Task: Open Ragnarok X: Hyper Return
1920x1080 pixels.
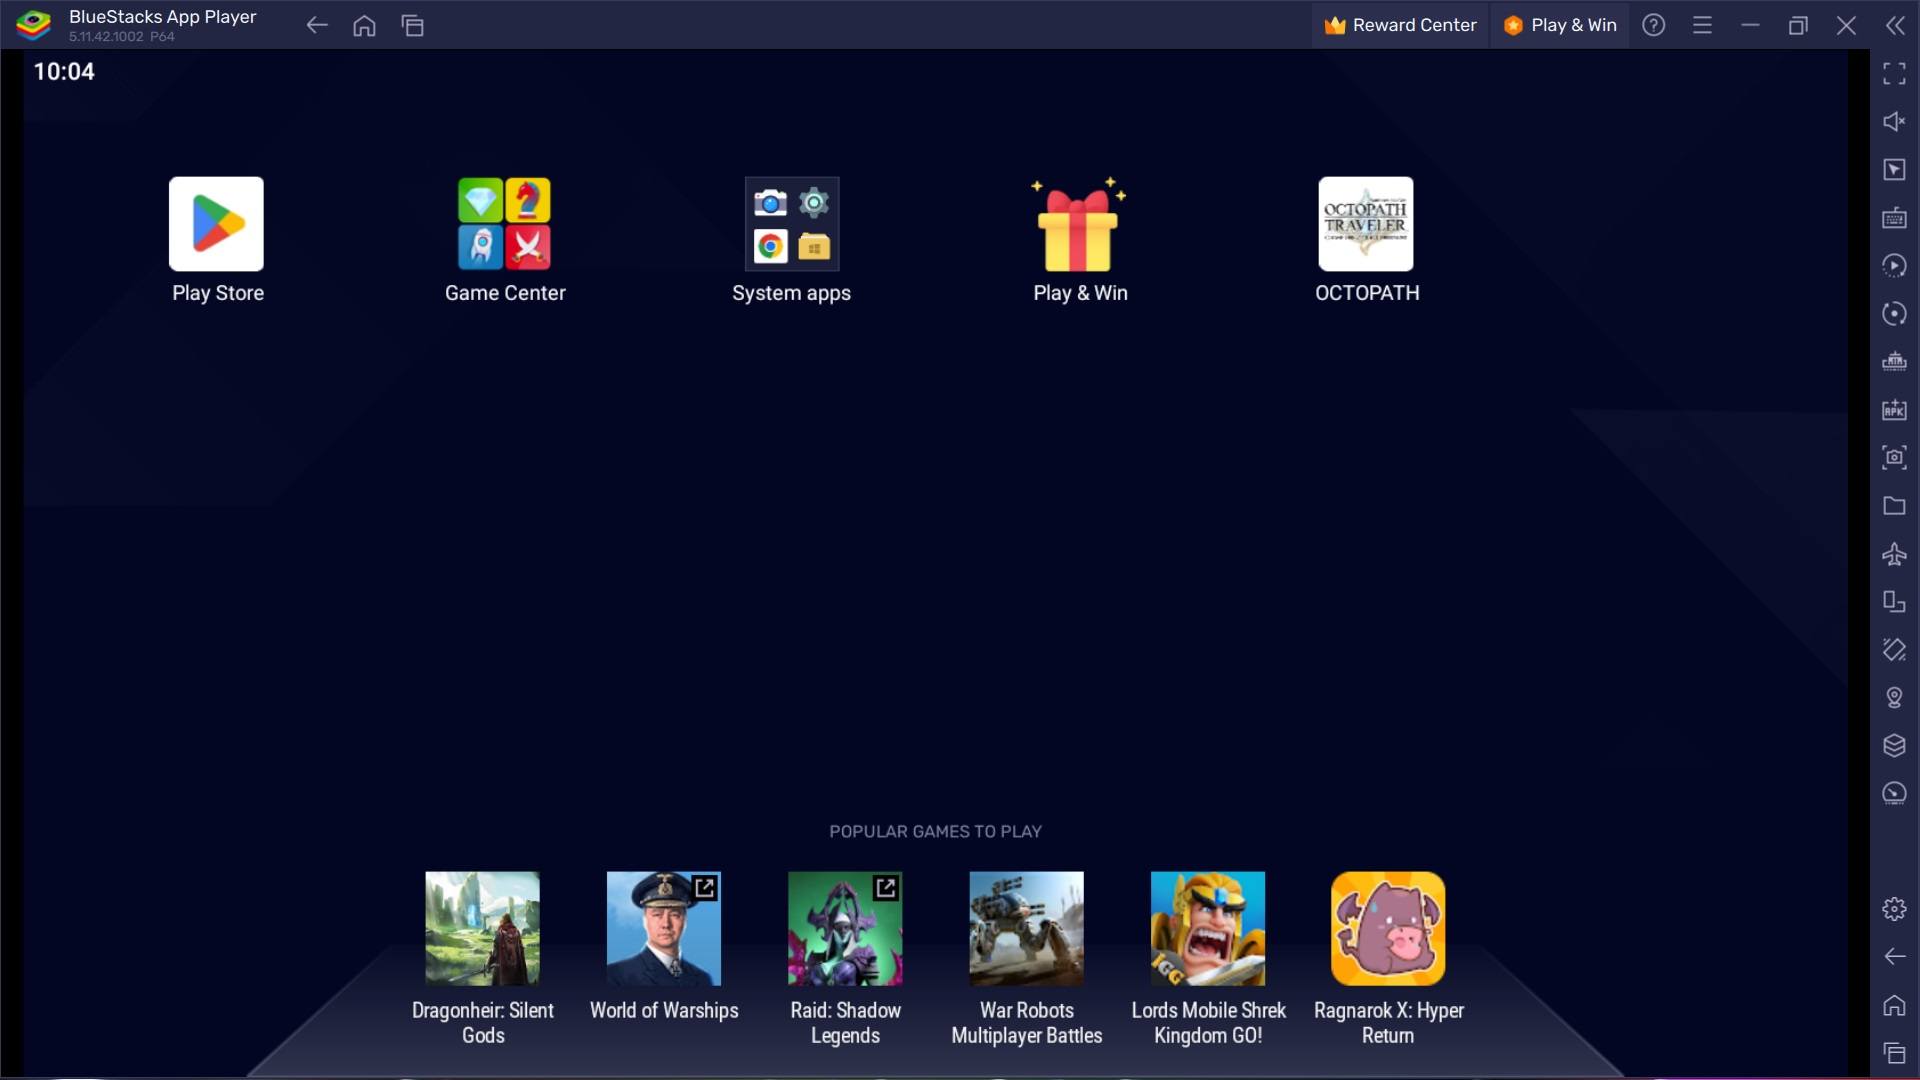Action: pyautogui.click(x=1388, y=928)
